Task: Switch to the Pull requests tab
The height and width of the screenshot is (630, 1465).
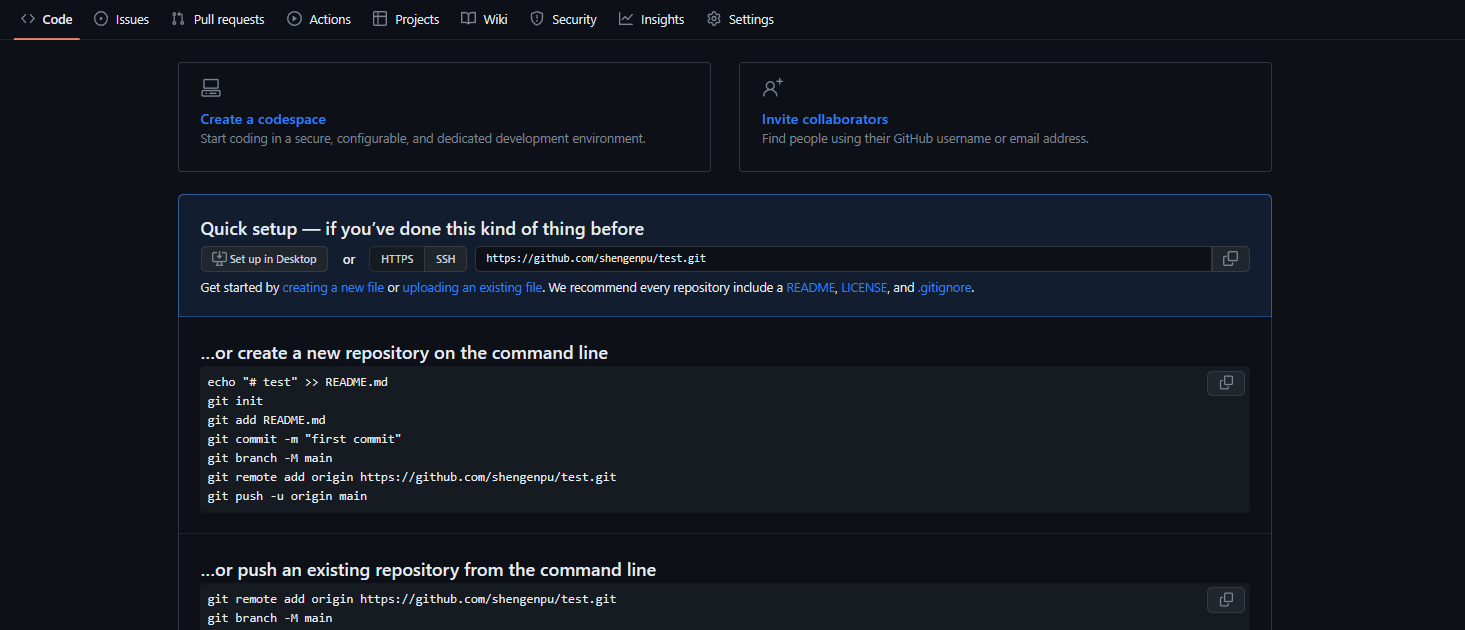Action: [x=218, y=19]
